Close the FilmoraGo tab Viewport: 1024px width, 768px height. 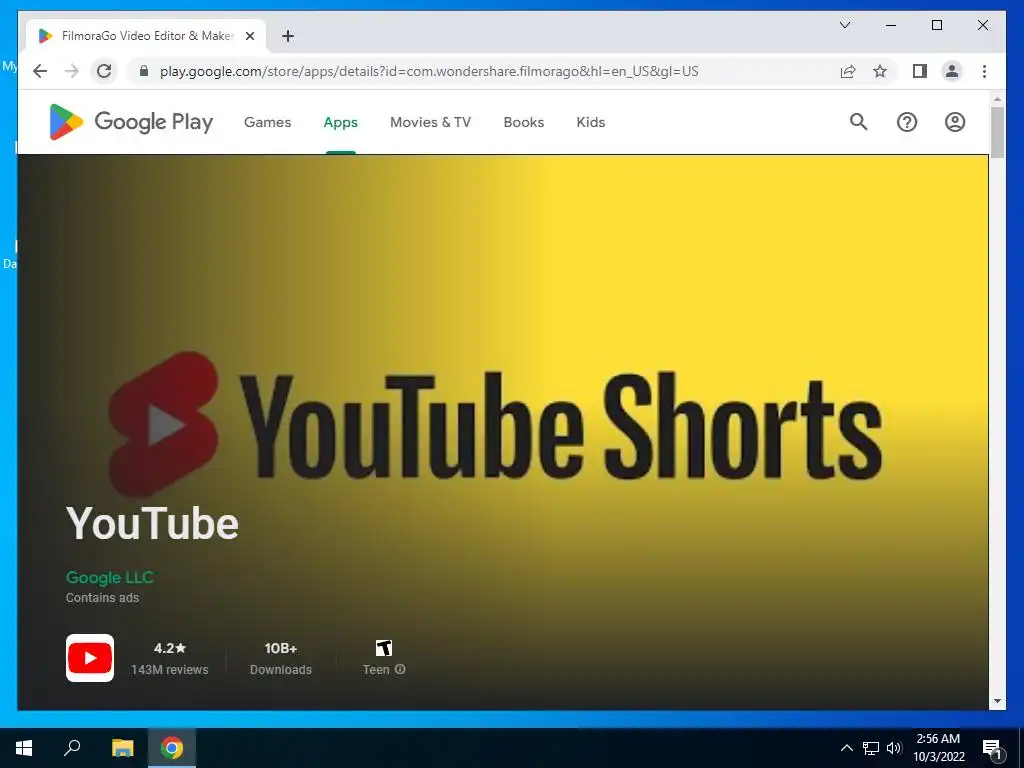[x=249, y=36]
